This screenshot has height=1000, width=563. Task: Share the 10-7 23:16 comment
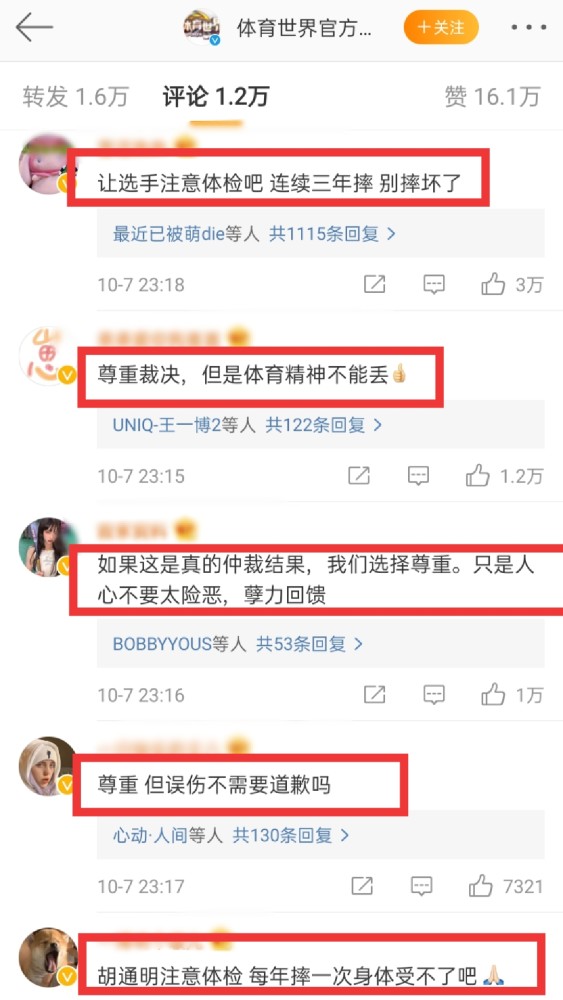(x=374, y=695)
